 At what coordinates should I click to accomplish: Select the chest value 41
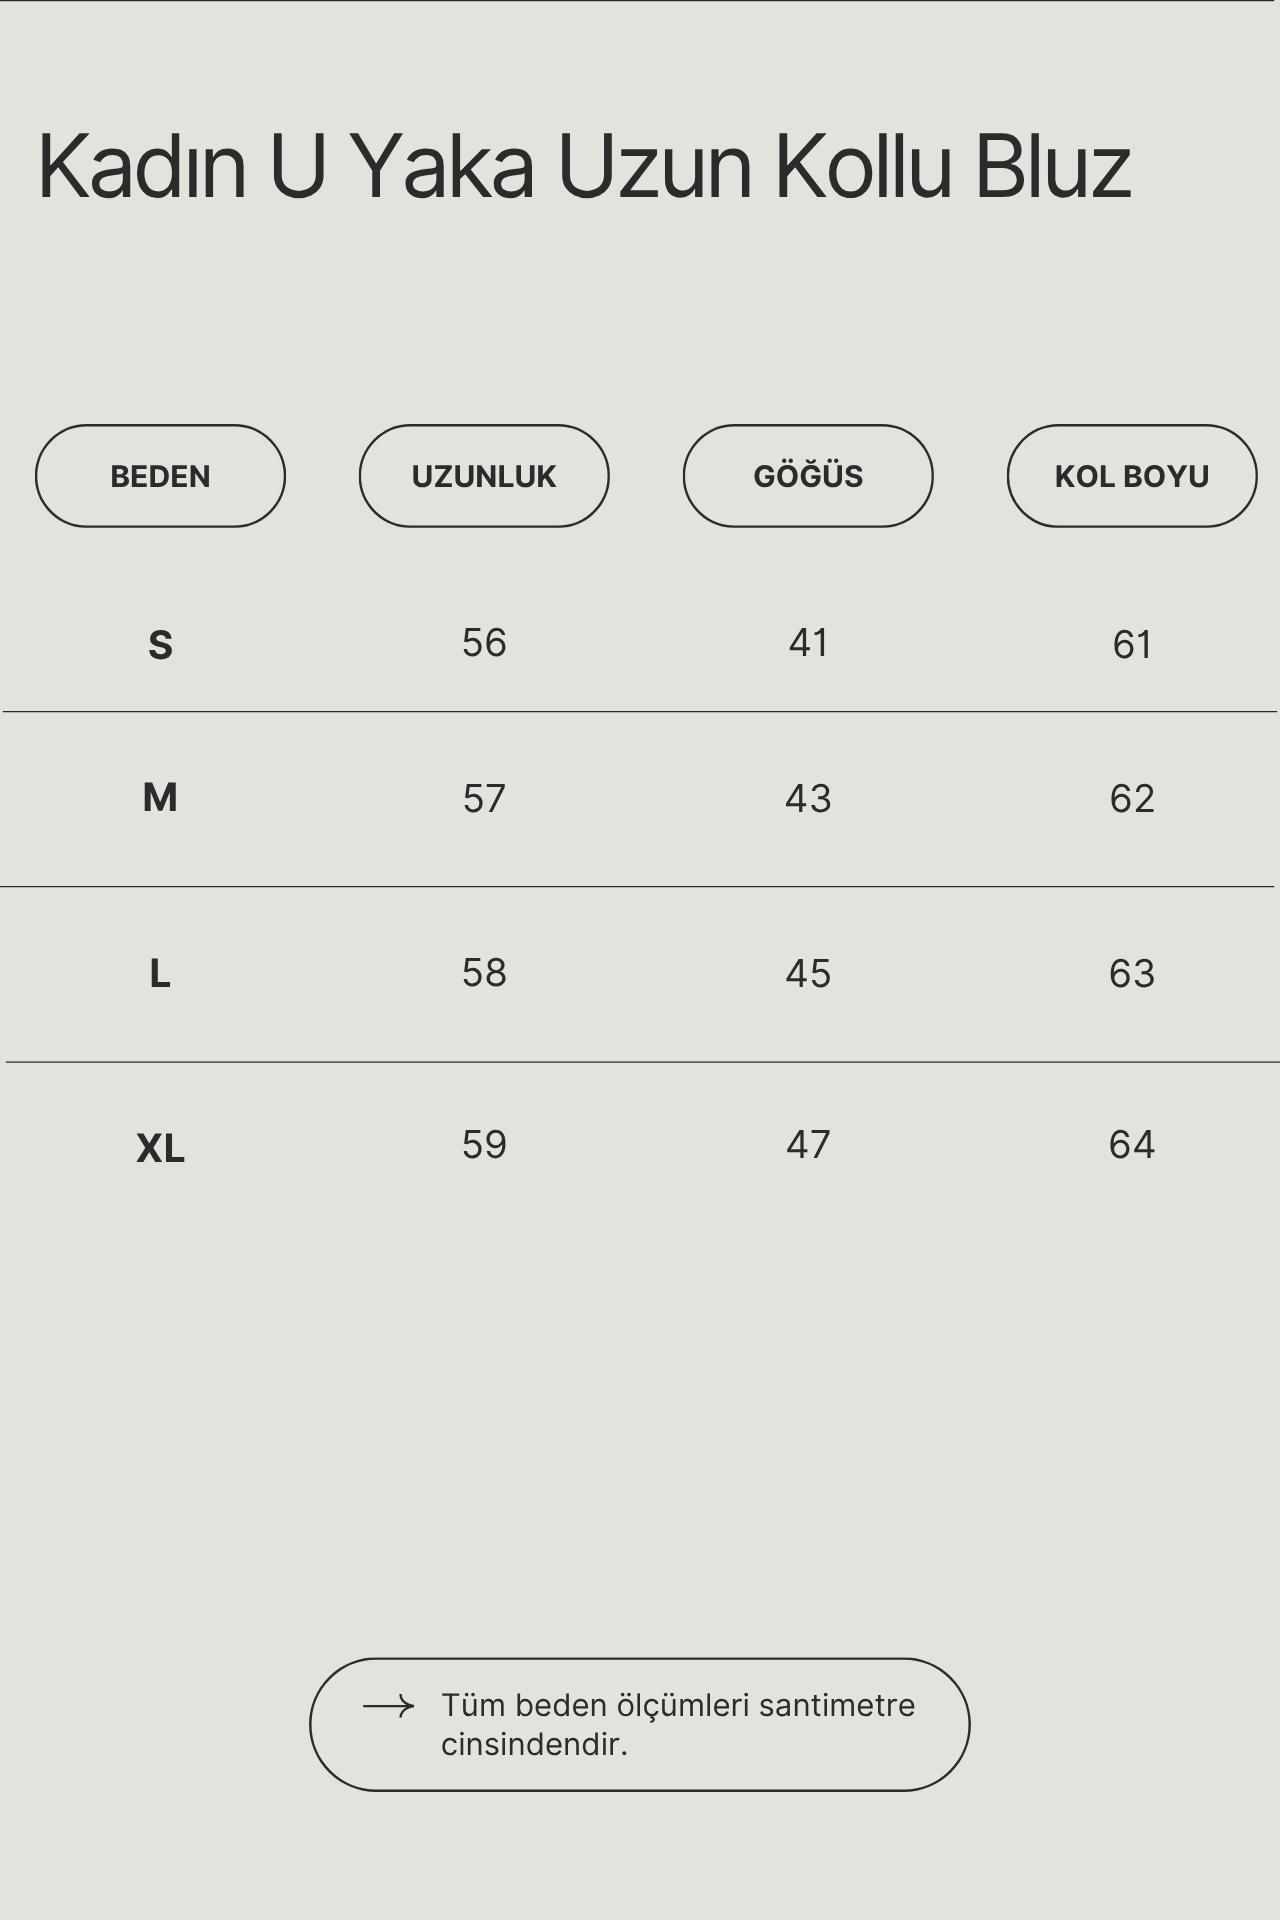[808, 643]
